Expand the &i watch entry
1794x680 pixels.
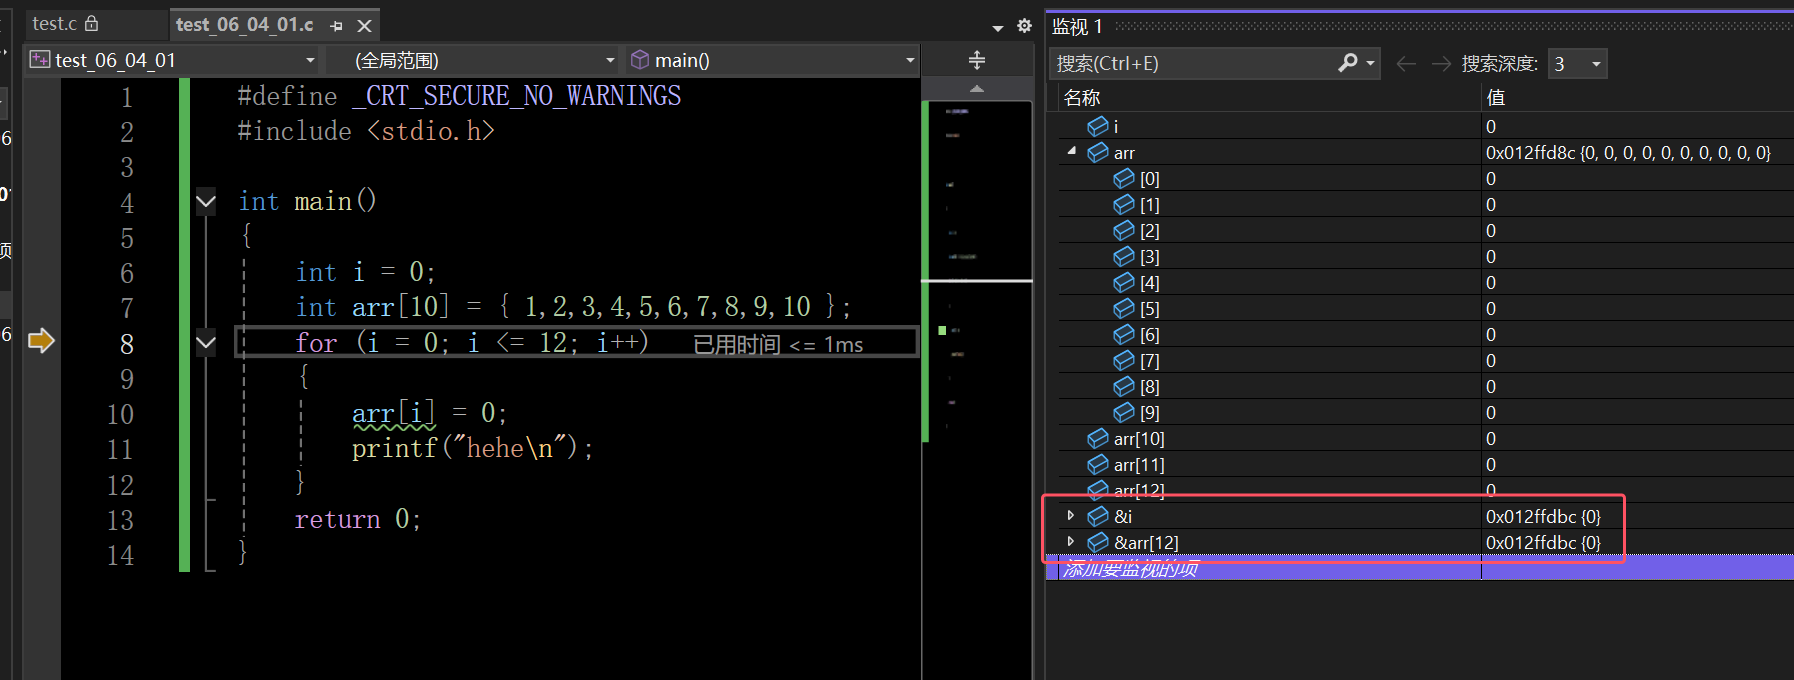coord(1071,516)
